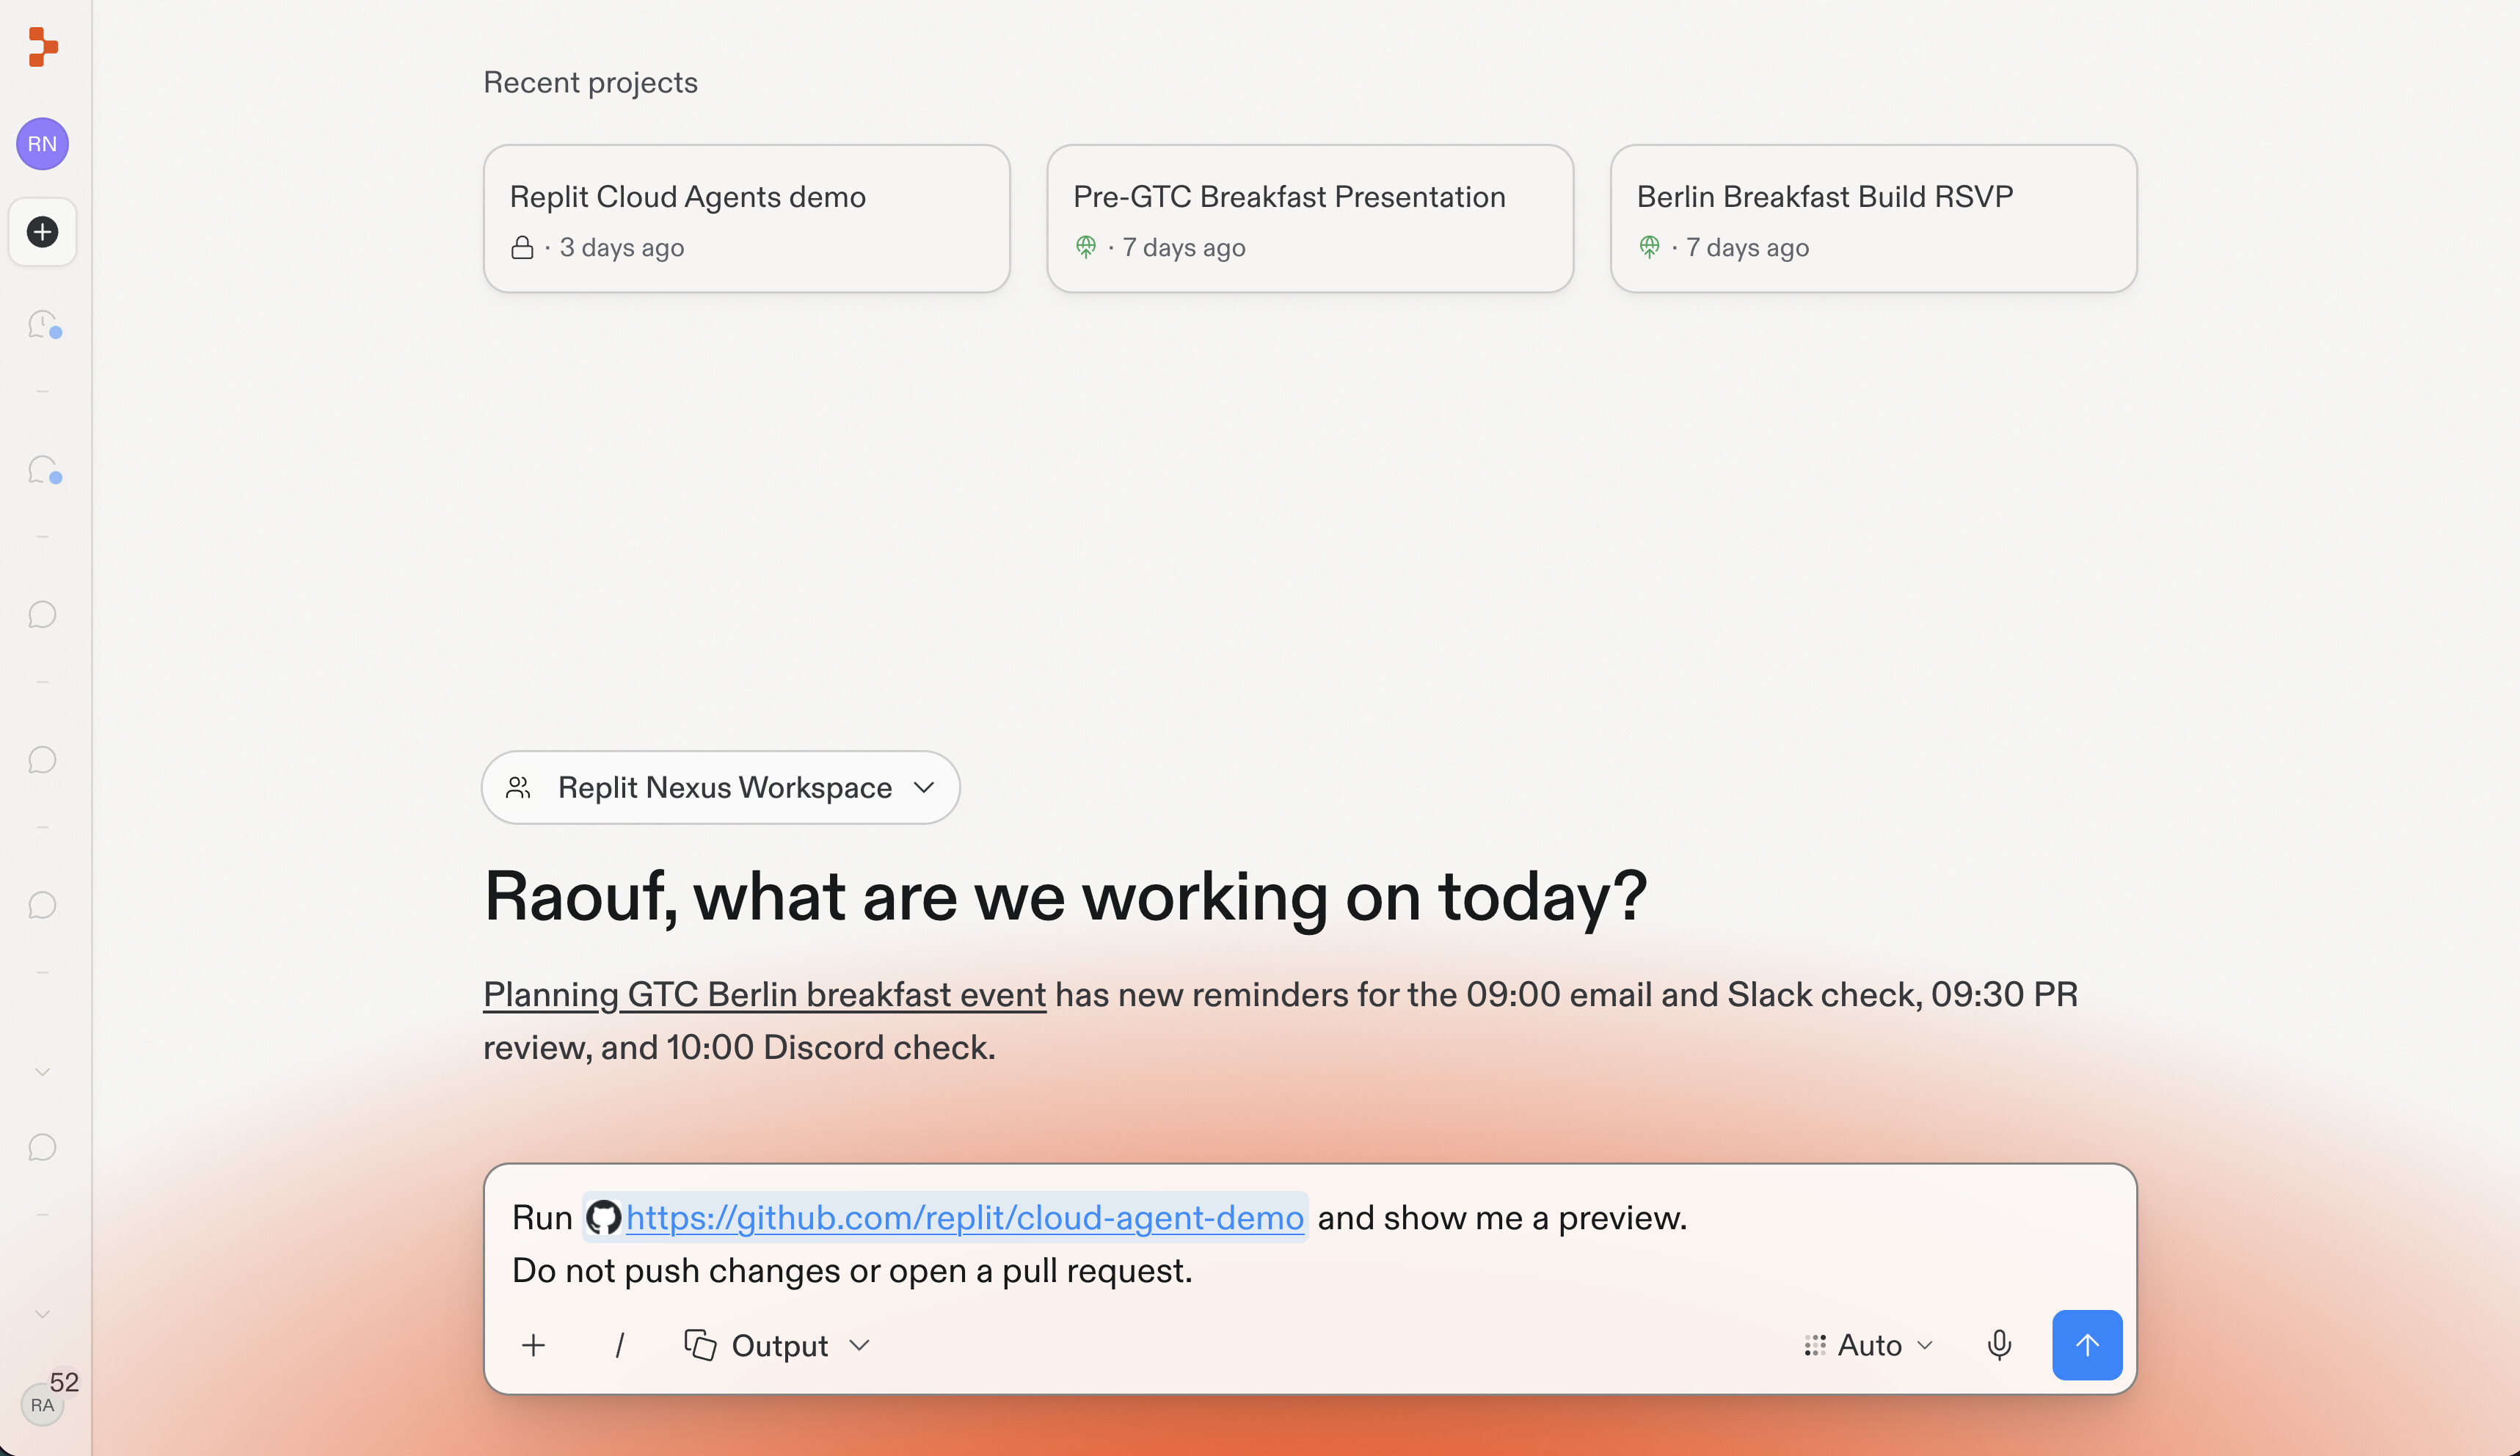Click the '3 days ago' timestamp text
2520x1456 pixels.
[622, 248]
